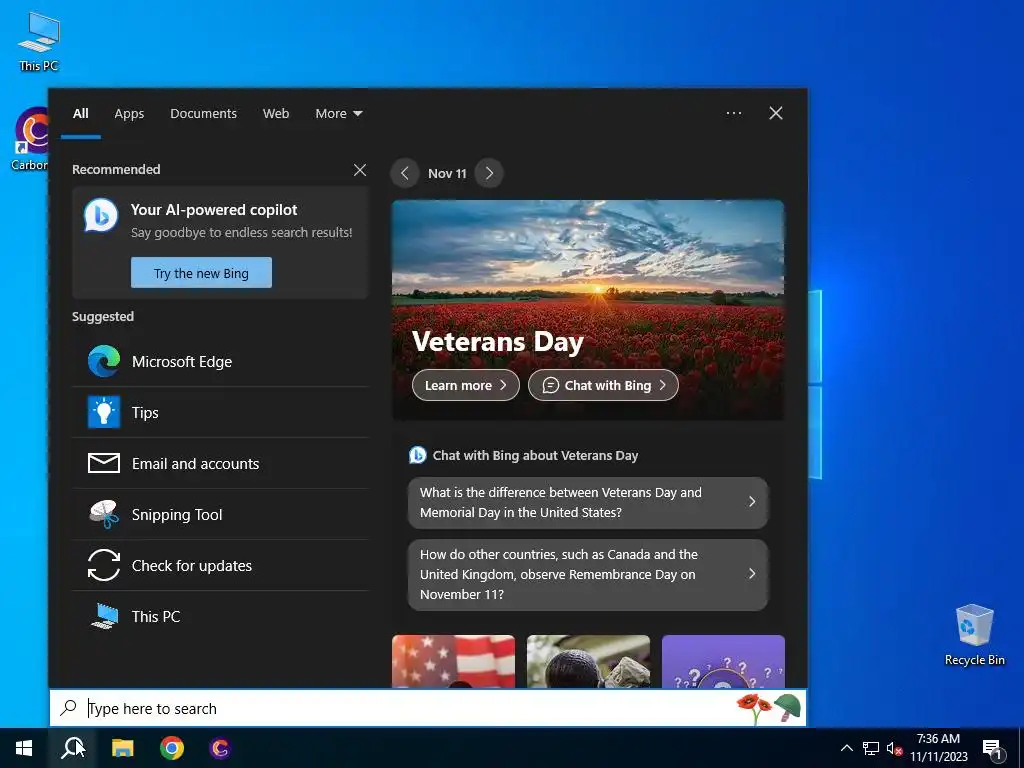Launch Snipping Tool scissors icon
Image resolution: width=1024 pixels, height=768 pixels.
(x=104, y=514)
